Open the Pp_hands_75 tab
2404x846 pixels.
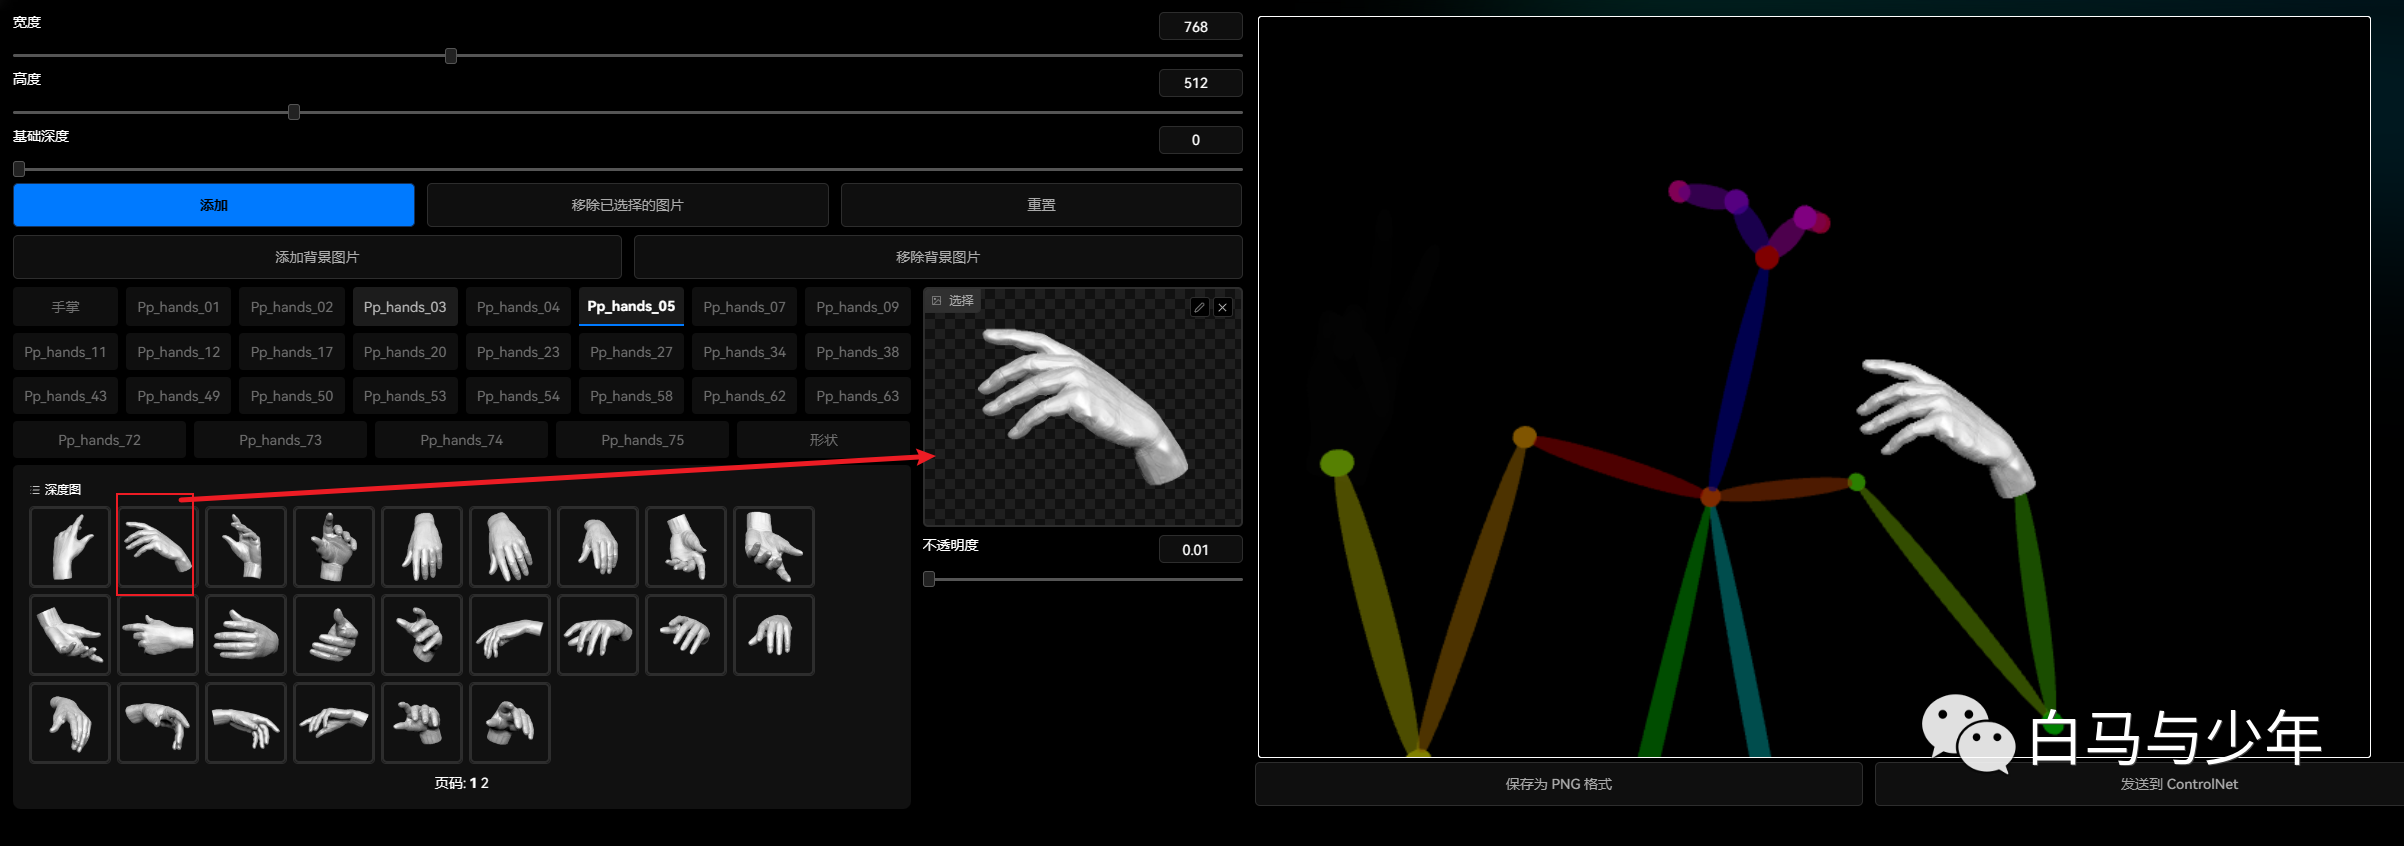pos(642,440)
